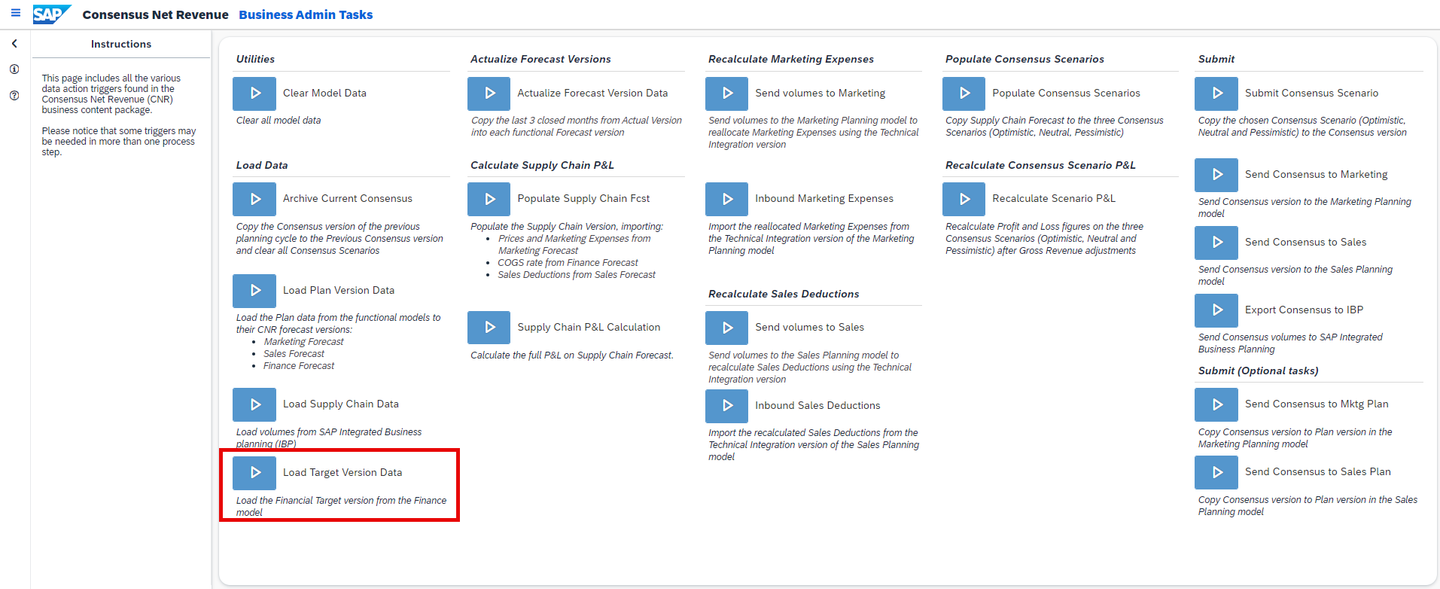Image resolution: width=1440 pixels, height=589 pixels.
Task: Run the Send volumes to Sales trigger
Action: coord(726,327)
